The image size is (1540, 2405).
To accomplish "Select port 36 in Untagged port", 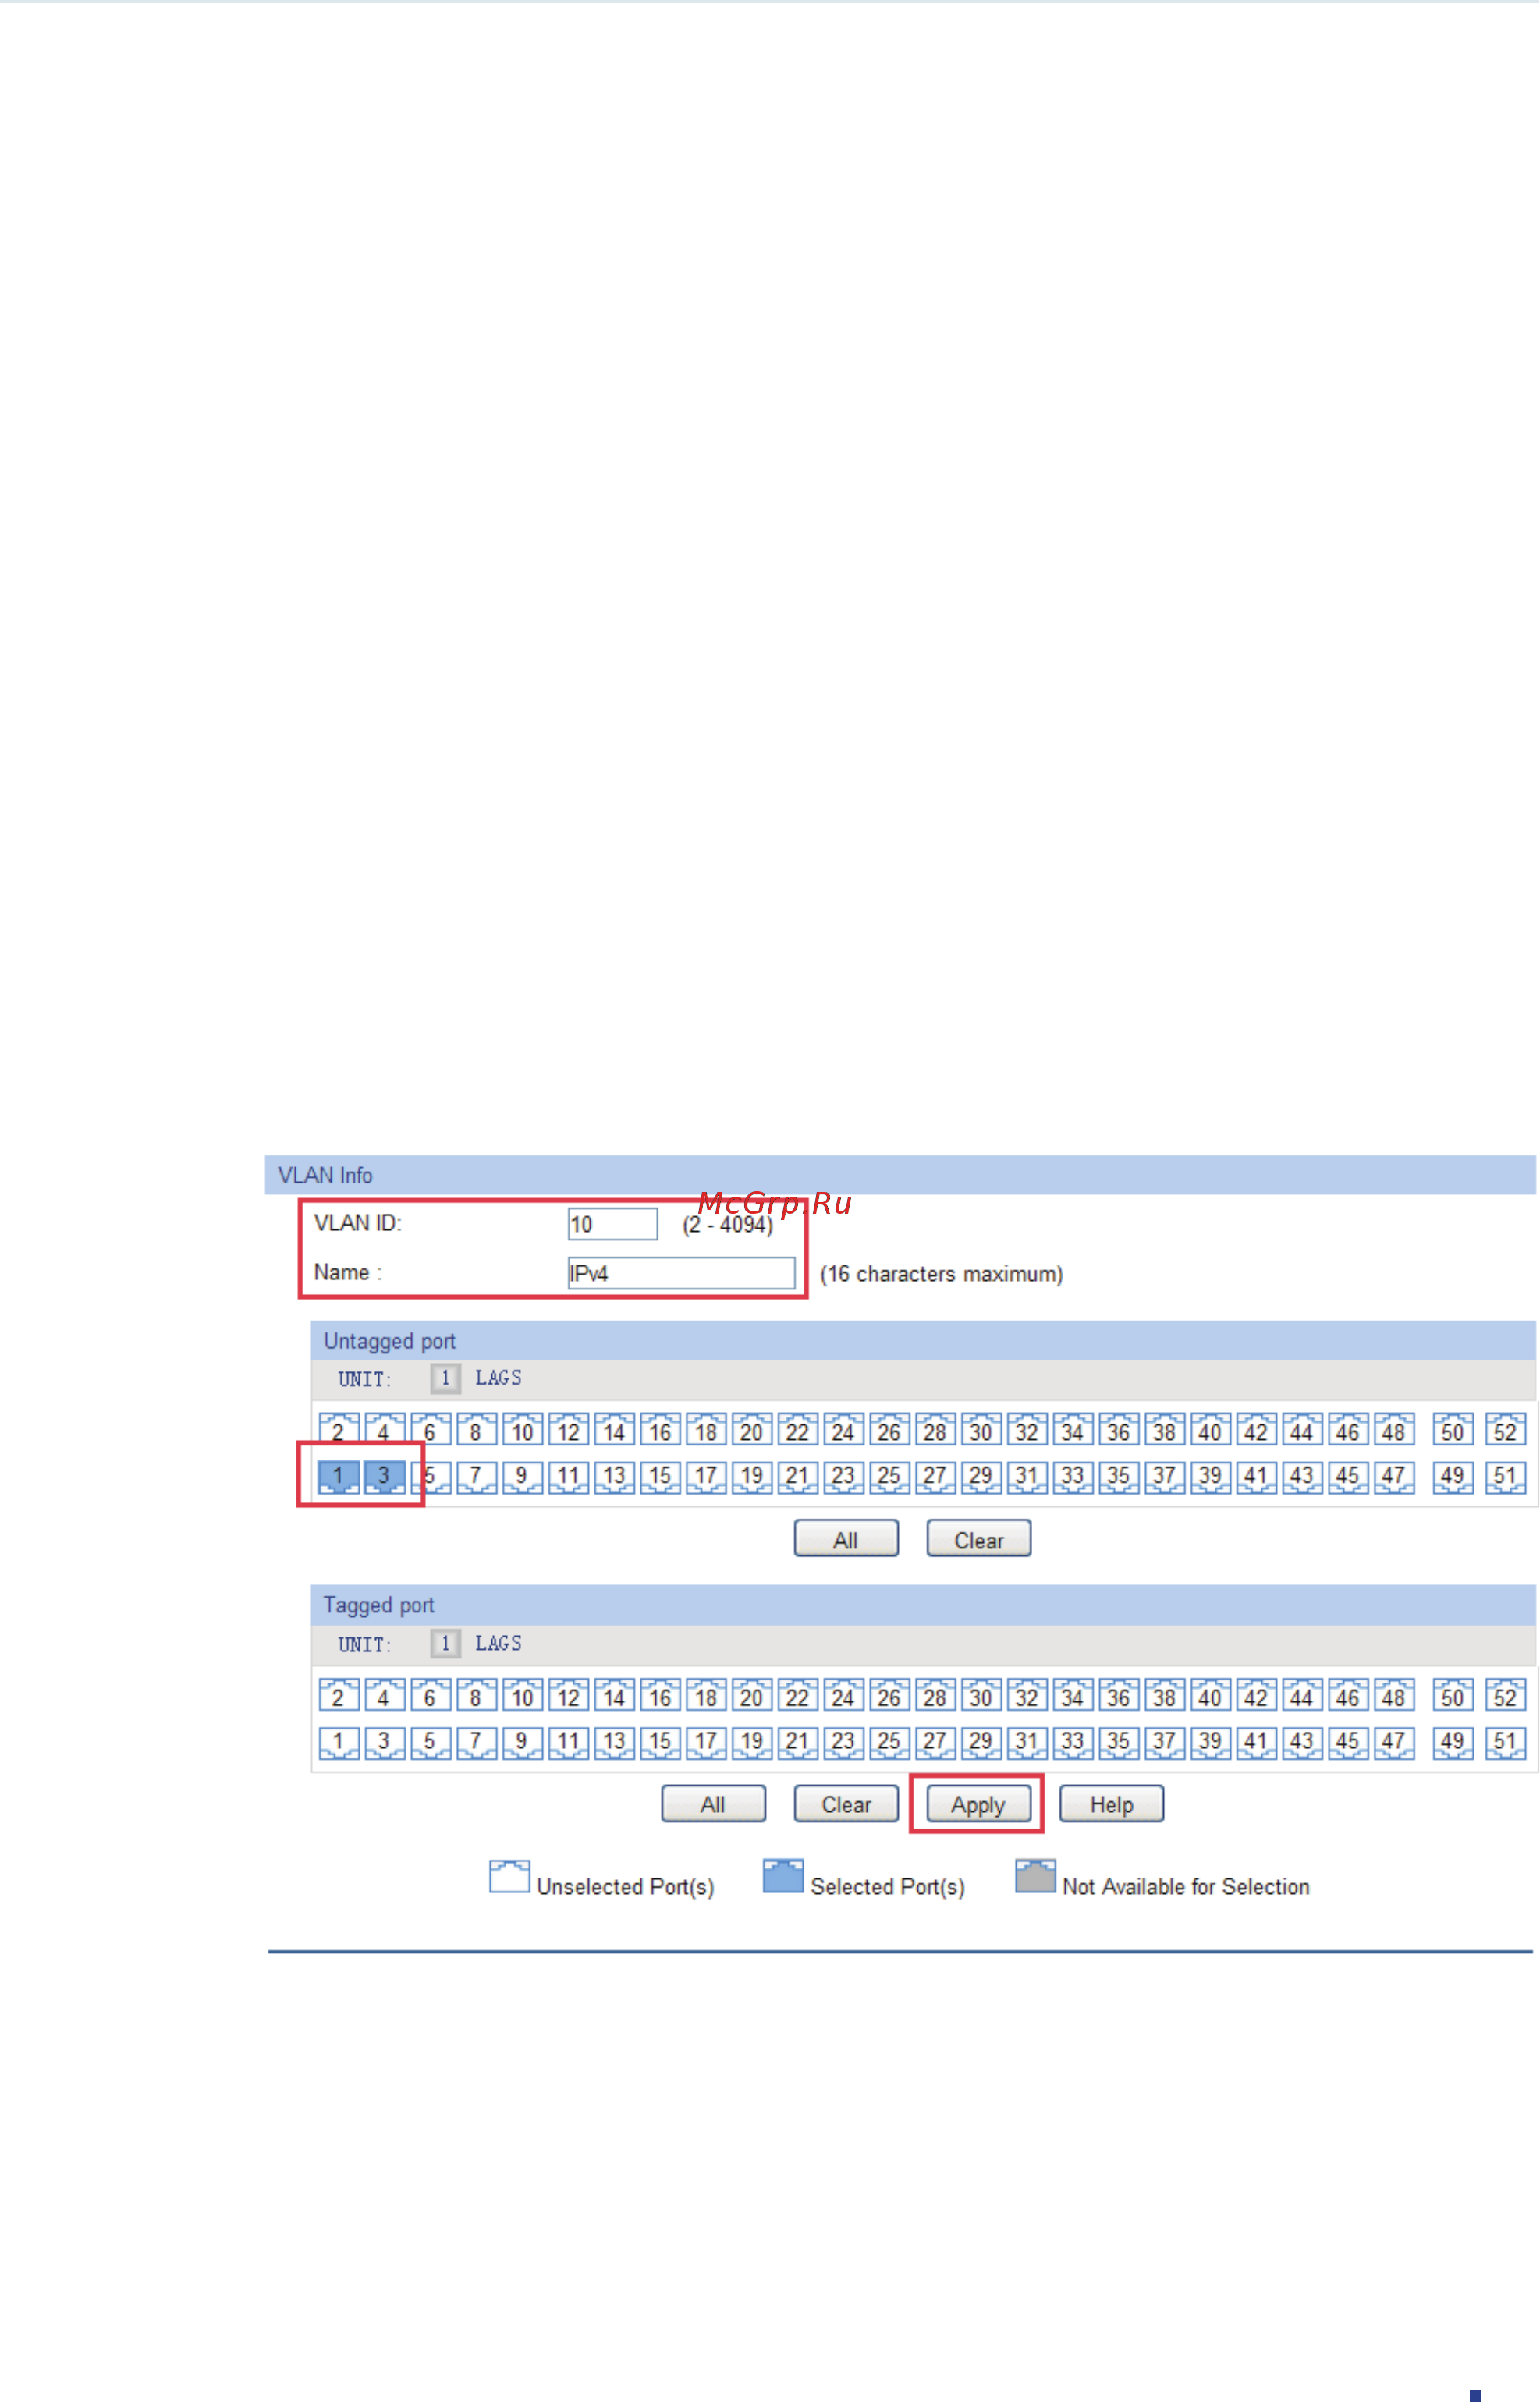I will pyautogui.click(x=1119, y=1431).
